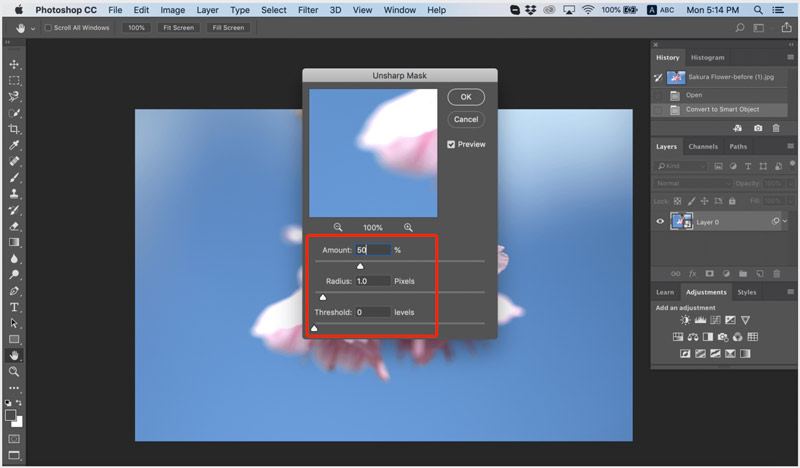This screenshot has height=468, width=800.
Task: Toggle history brush source for Convert to Smart Object
Action: tap(658, 110)
